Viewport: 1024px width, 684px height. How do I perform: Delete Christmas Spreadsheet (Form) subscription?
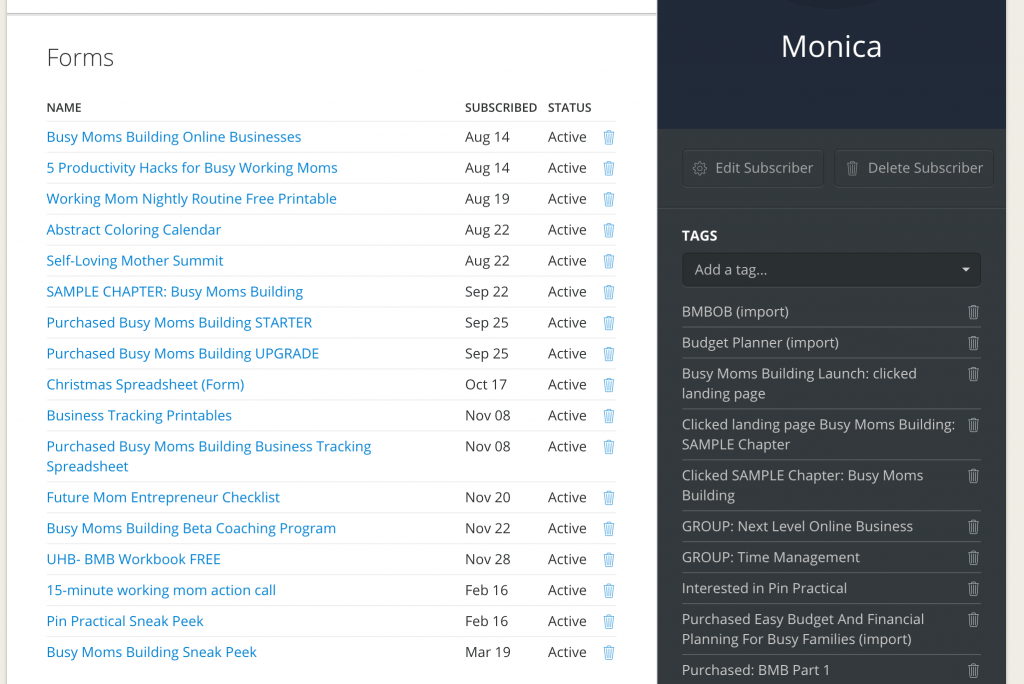609,385
